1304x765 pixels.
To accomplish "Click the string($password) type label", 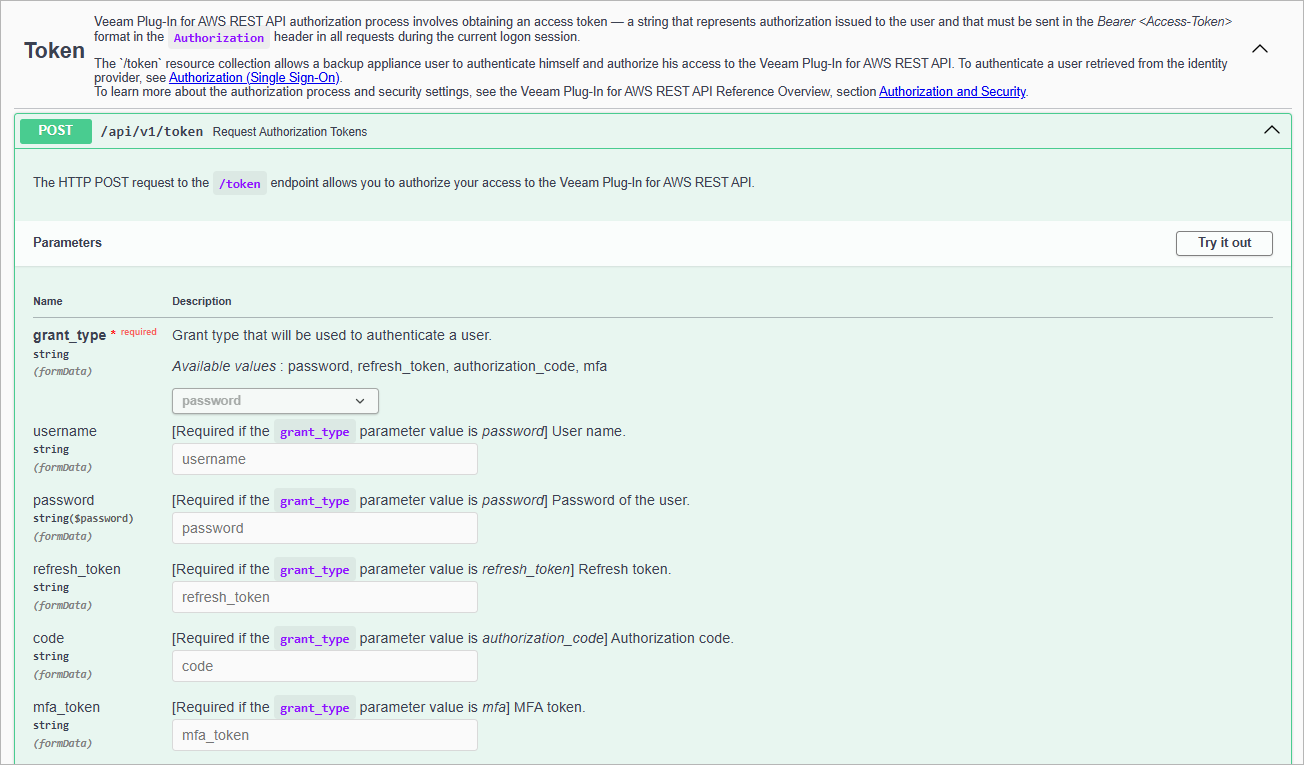I will click(83, 518).
